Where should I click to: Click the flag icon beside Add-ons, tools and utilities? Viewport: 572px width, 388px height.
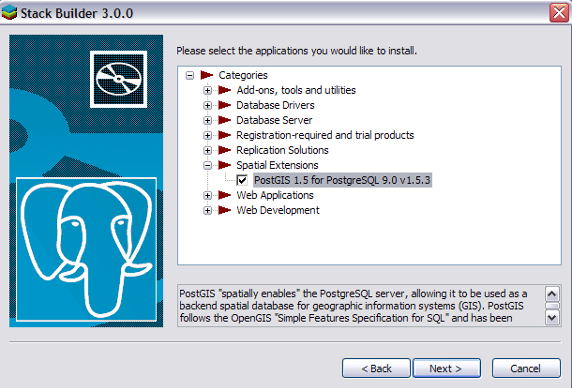(225, 90)
